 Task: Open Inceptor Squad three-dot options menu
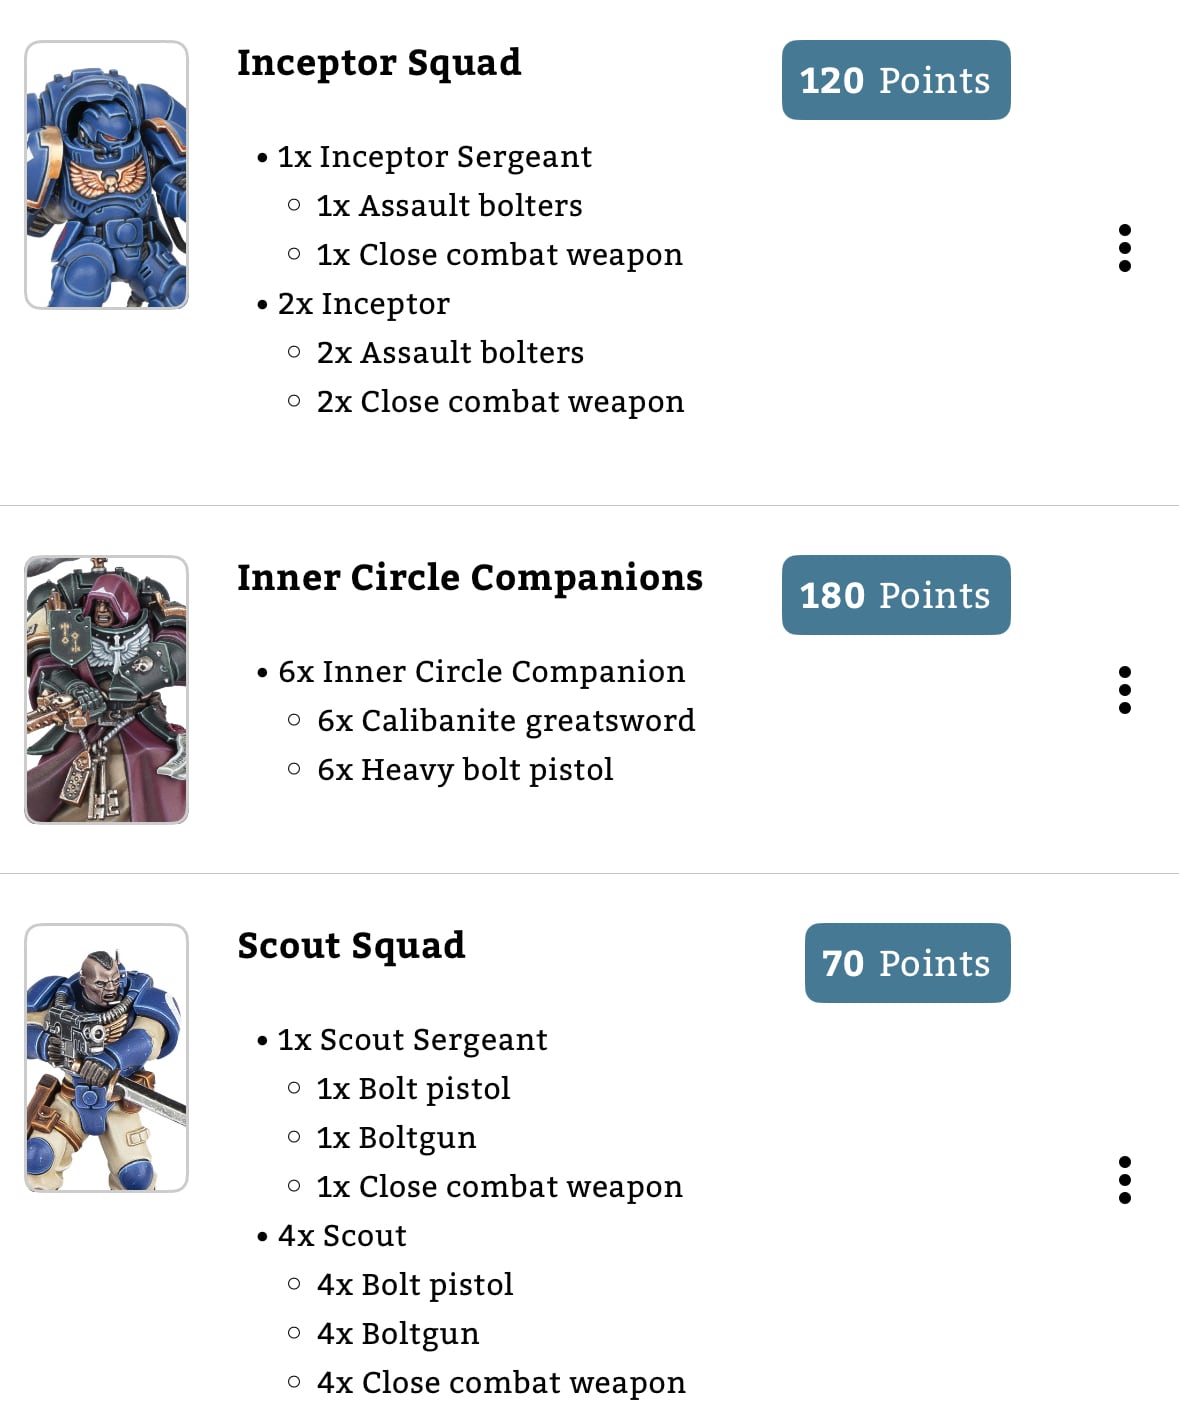1125,248
